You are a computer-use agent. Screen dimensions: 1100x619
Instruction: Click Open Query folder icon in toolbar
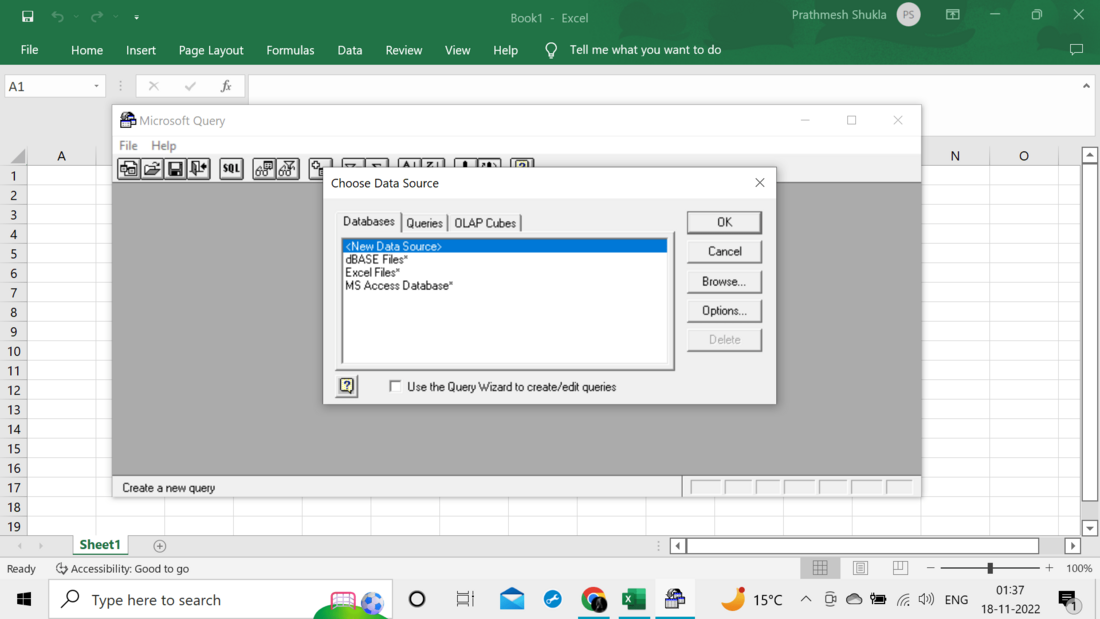pos(152,168)
